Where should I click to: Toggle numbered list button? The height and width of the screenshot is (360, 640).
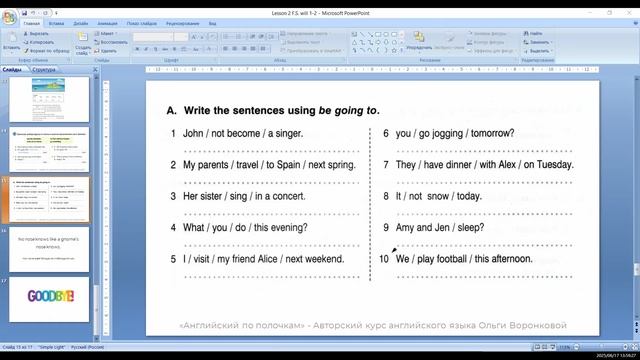(x=239, y=37)
